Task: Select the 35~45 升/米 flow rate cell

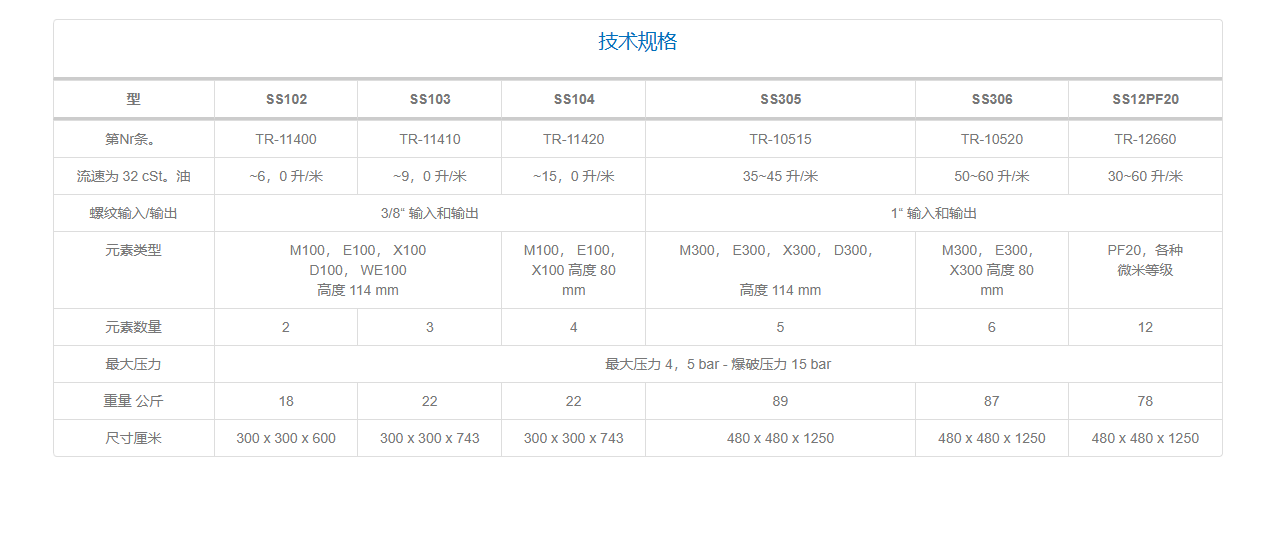Action: [780, 176]
